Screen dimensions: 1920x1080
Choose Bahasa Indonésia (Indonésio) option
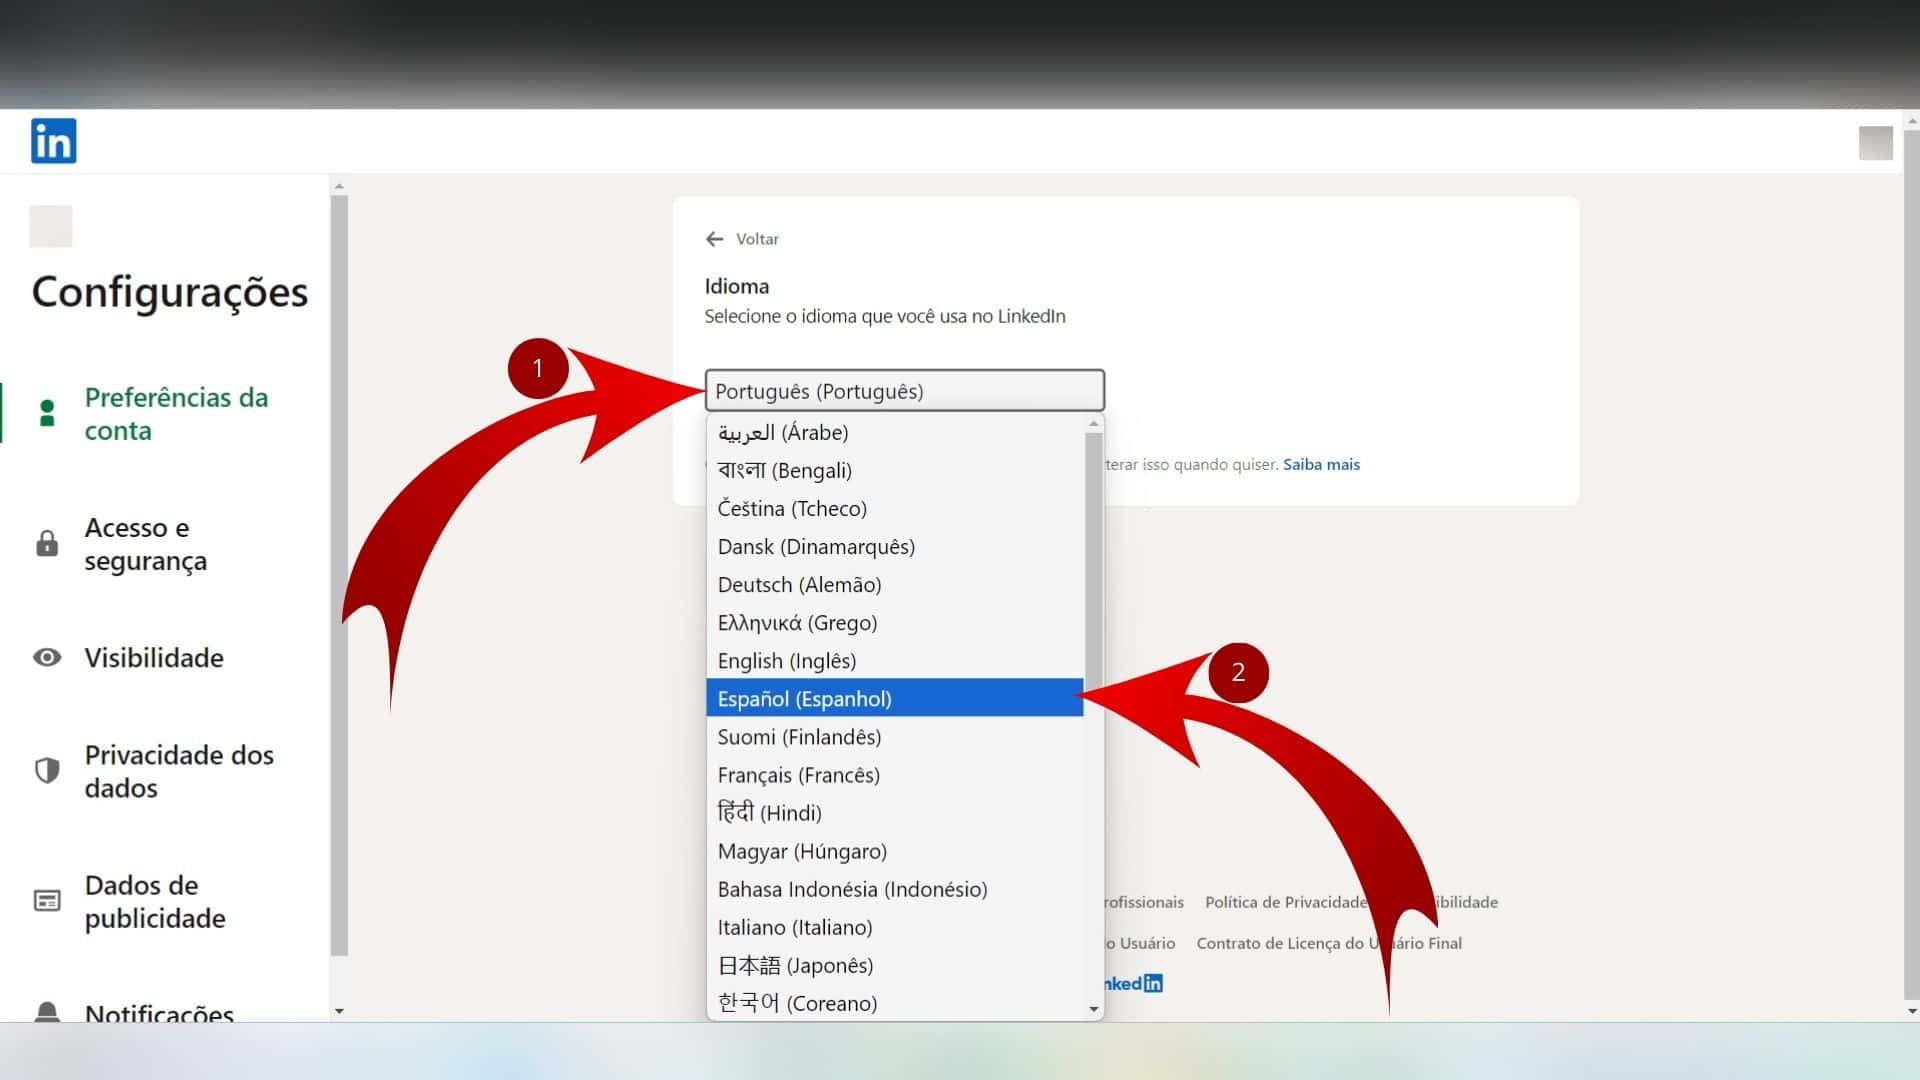[895, 889]
